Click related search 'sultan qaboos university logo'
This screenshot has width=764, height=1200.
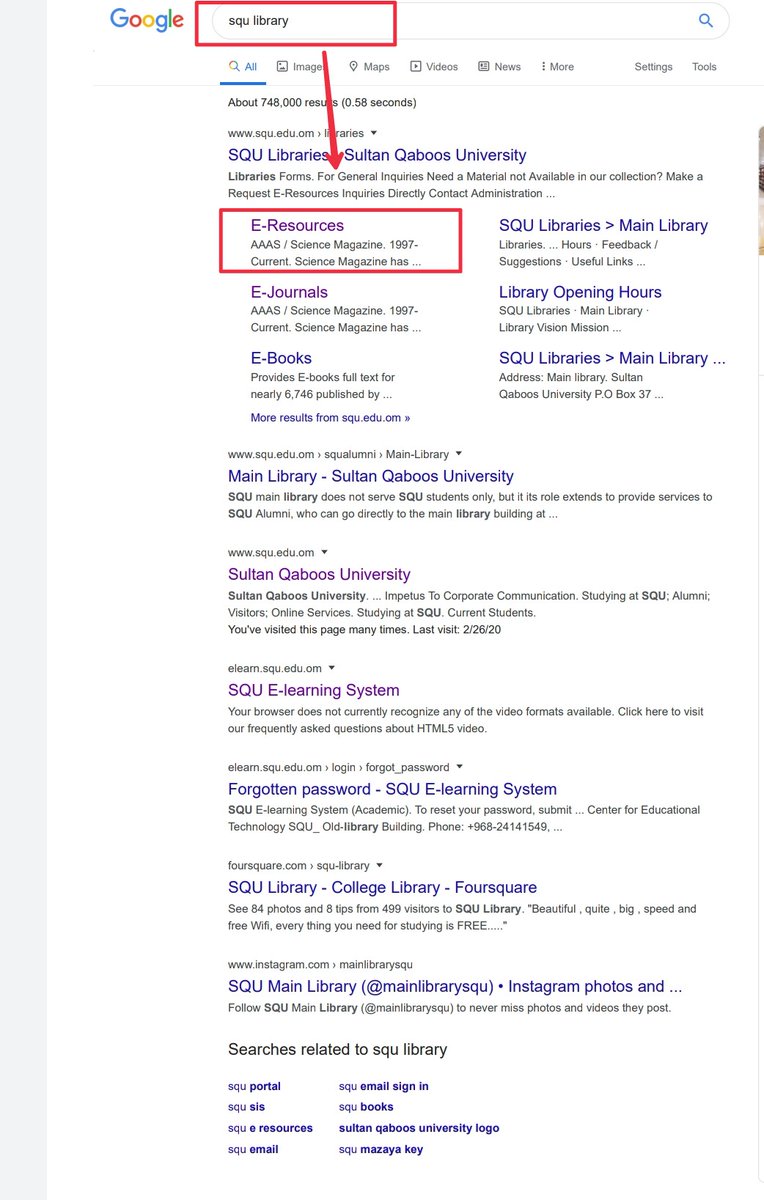click(419, 1128)
